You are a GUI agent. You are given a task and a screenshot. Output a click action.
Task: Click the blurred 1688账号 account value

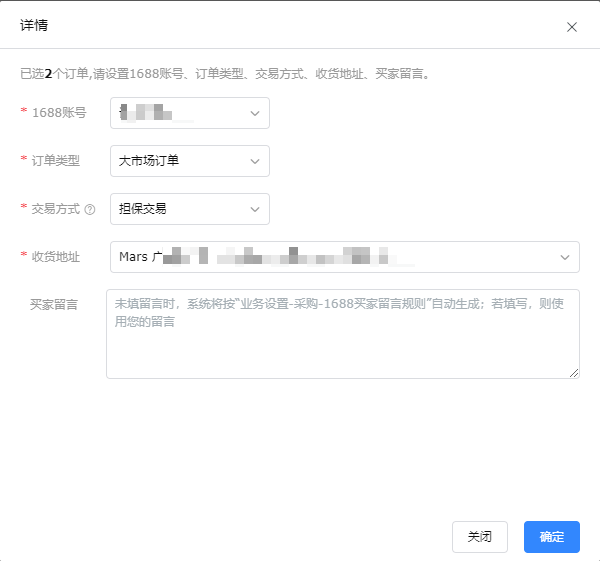pos(150,113)
